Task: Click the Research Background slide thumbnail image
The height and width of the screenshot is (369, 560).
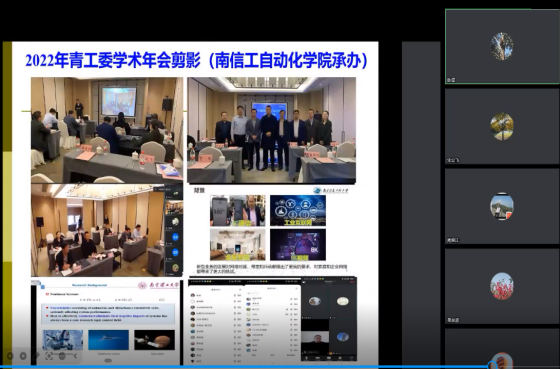Action: click(105, 322)
